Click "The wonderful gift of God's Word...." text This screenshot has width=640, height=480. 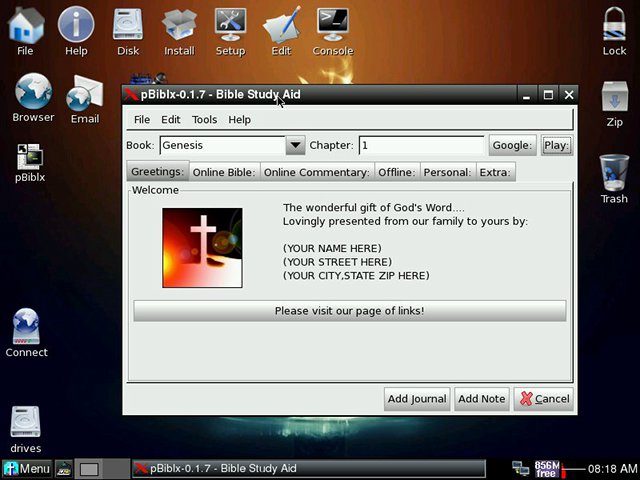pos(374,207)
